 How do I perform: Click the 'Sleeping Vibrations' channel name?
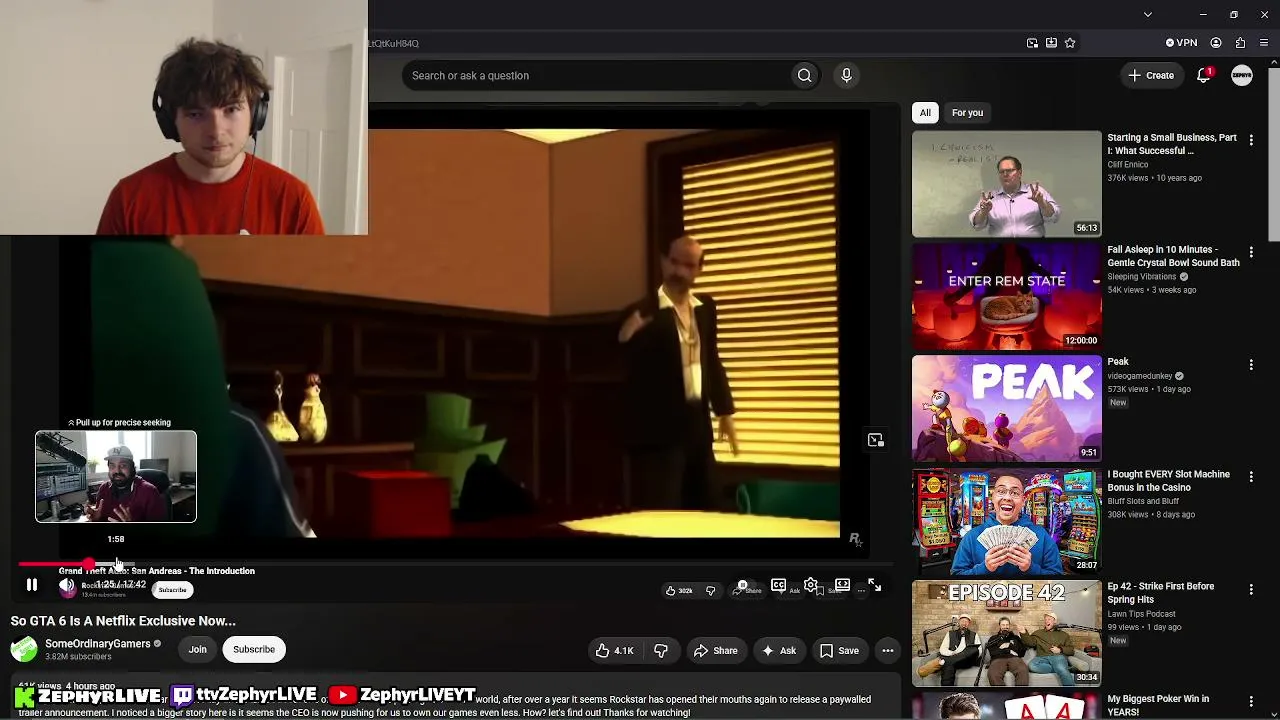[1142, 277]
